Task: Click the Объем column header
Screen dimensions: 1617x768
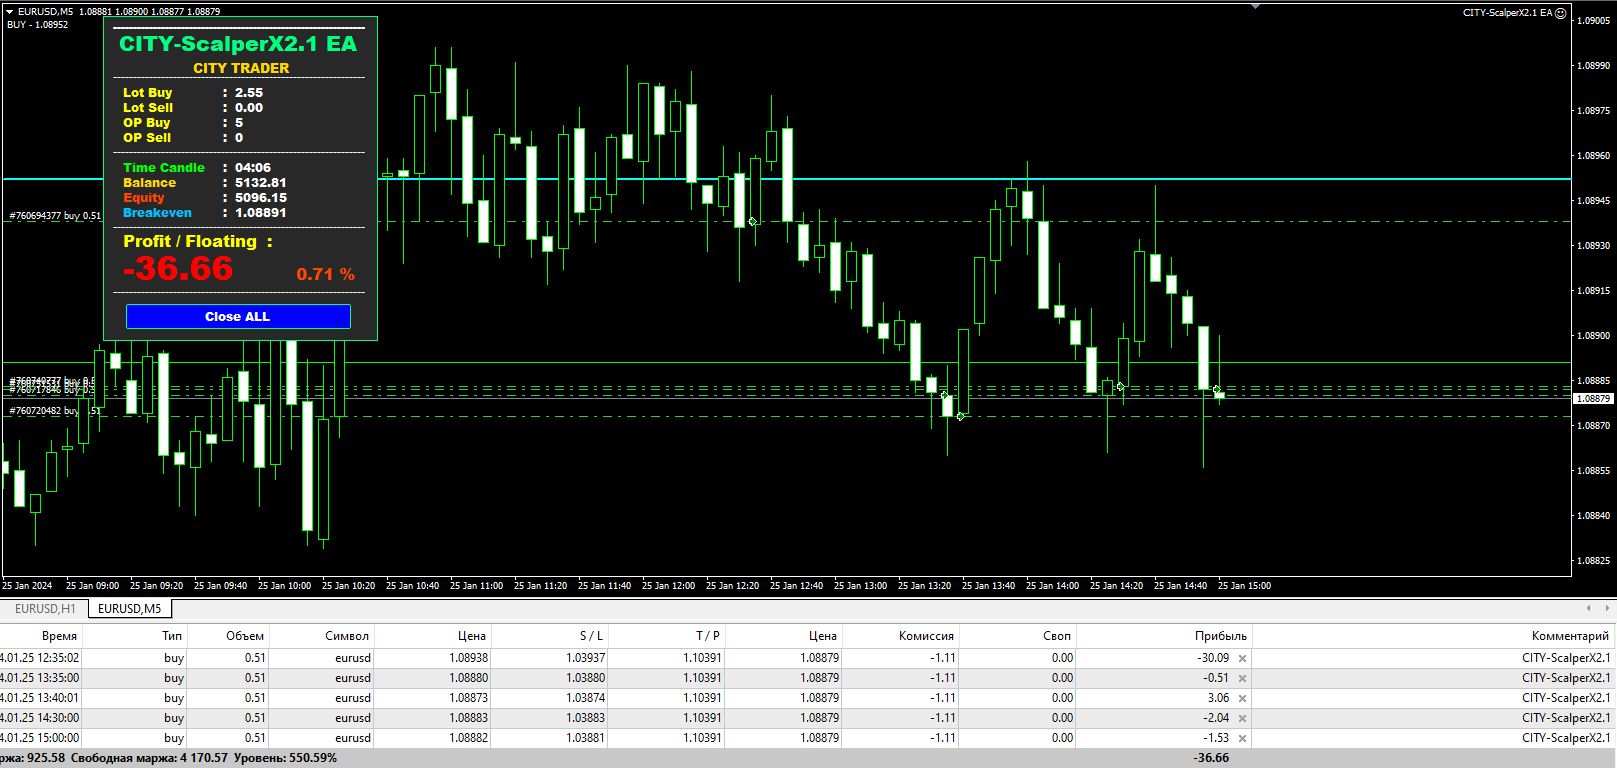Action: (245, 636)
